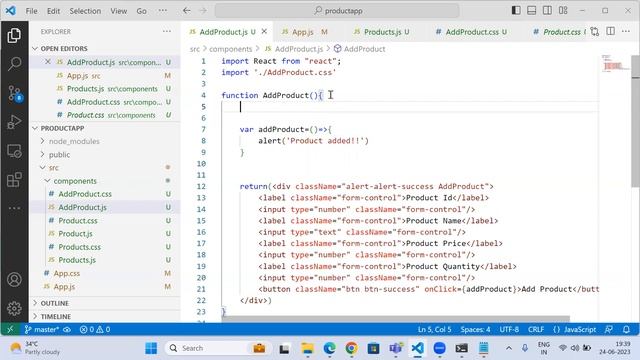Click the horizontal editor scrollbar
The image size is (640, 360).
pyautogui.click(x=396, y=318)
